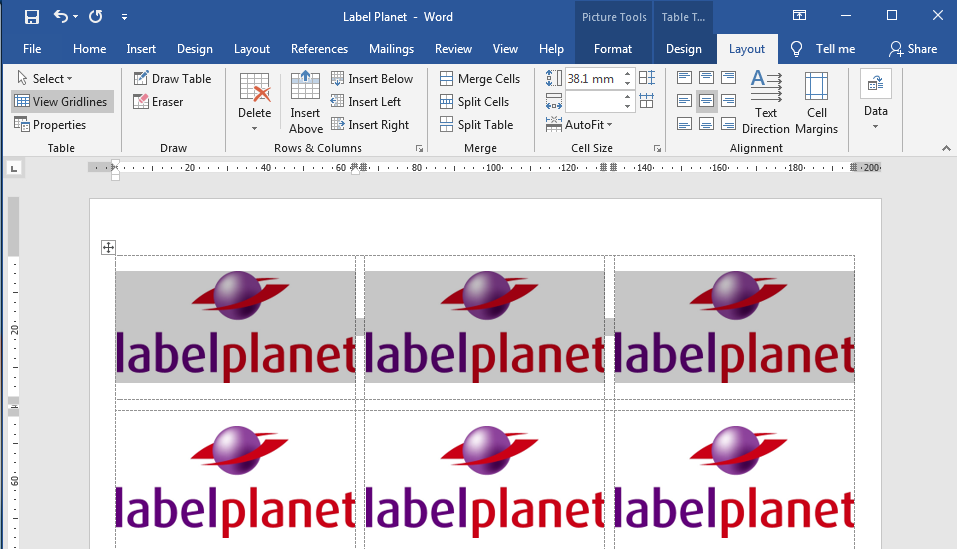Switch to the Insert tab
The height and width of the screenshot is (549, 957).
pyautogui.click(x=141, y=49)
